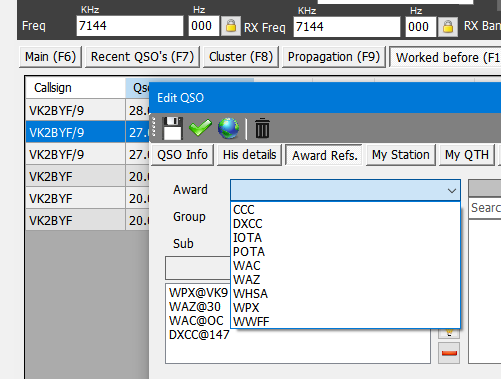Select the WPX@VK9 reference entry
501x379 pixels.
point(198,293)
